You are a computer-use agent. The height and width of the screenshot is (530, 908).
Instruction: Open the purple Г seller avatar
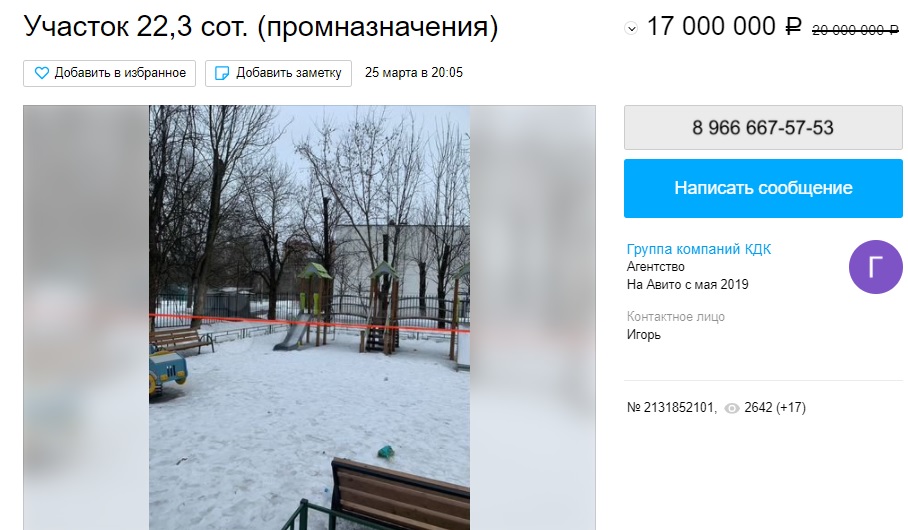point(876,267)
